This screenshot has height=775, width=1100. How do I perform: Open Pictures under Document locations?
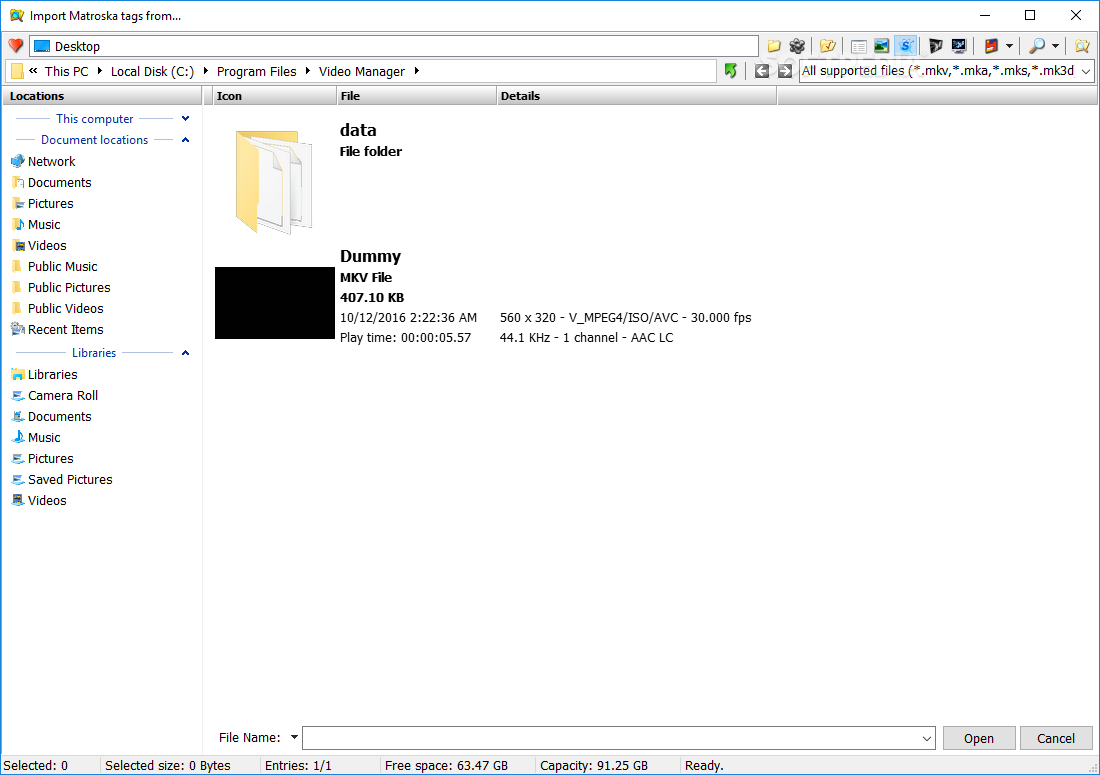[x=42, y=203]
